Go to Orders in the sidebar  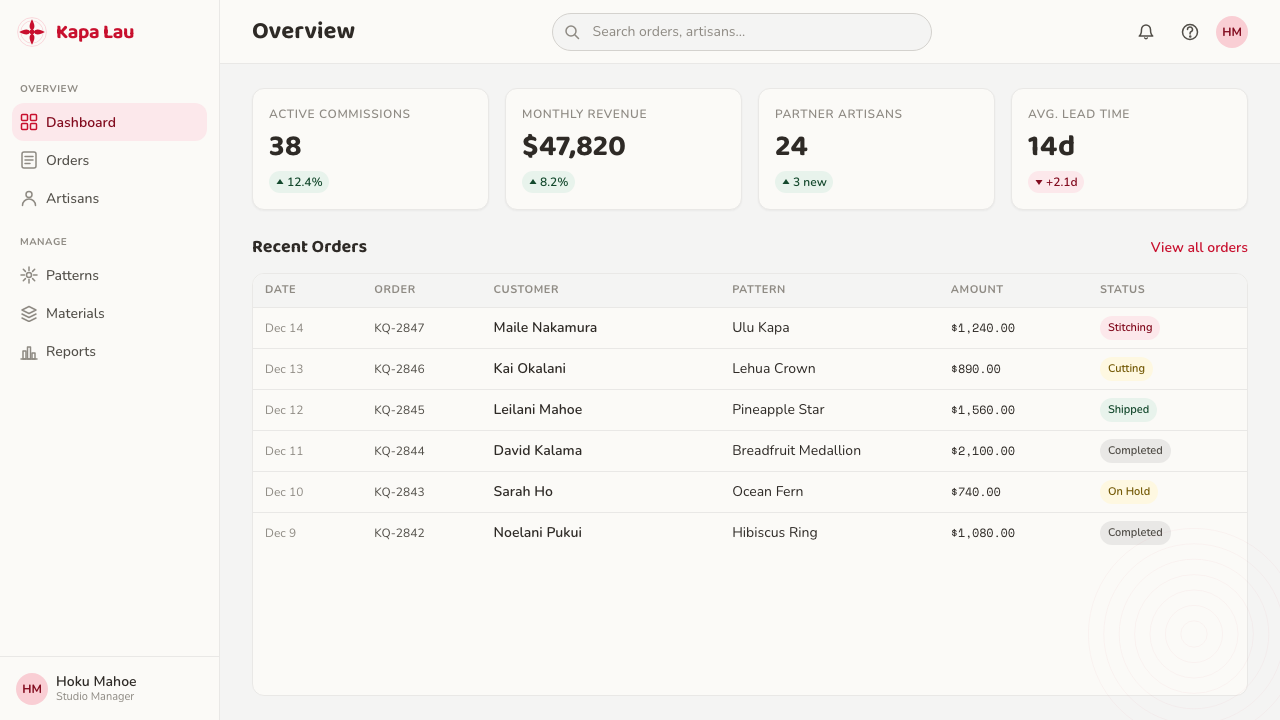(109, 160)
